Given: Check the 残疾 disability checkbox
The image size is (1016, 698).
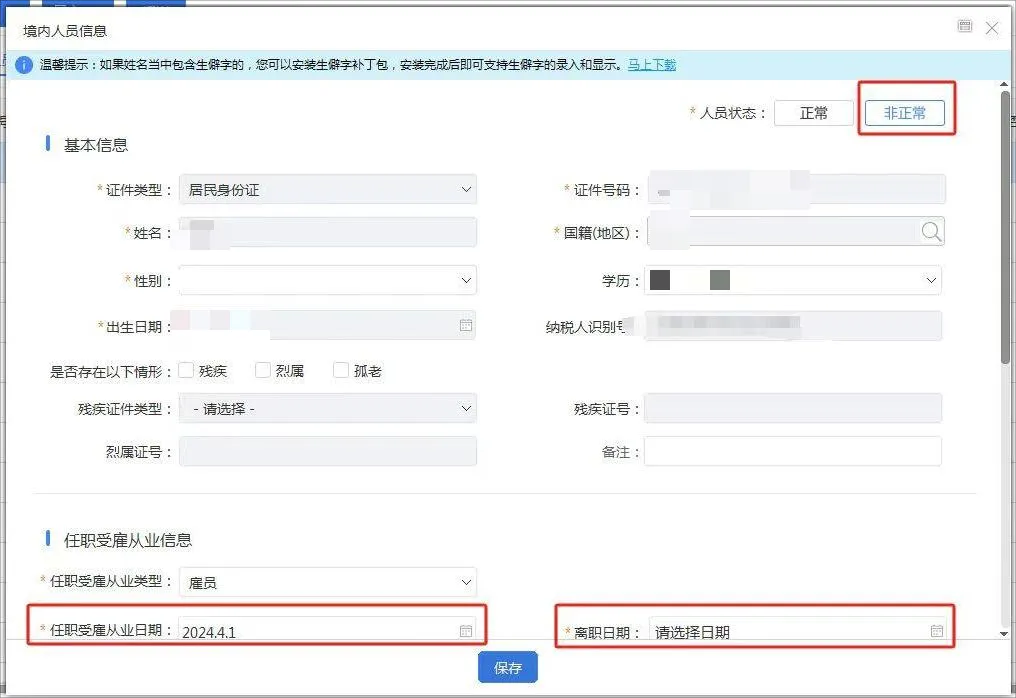Looking at the screenshot, I should 186,369.
